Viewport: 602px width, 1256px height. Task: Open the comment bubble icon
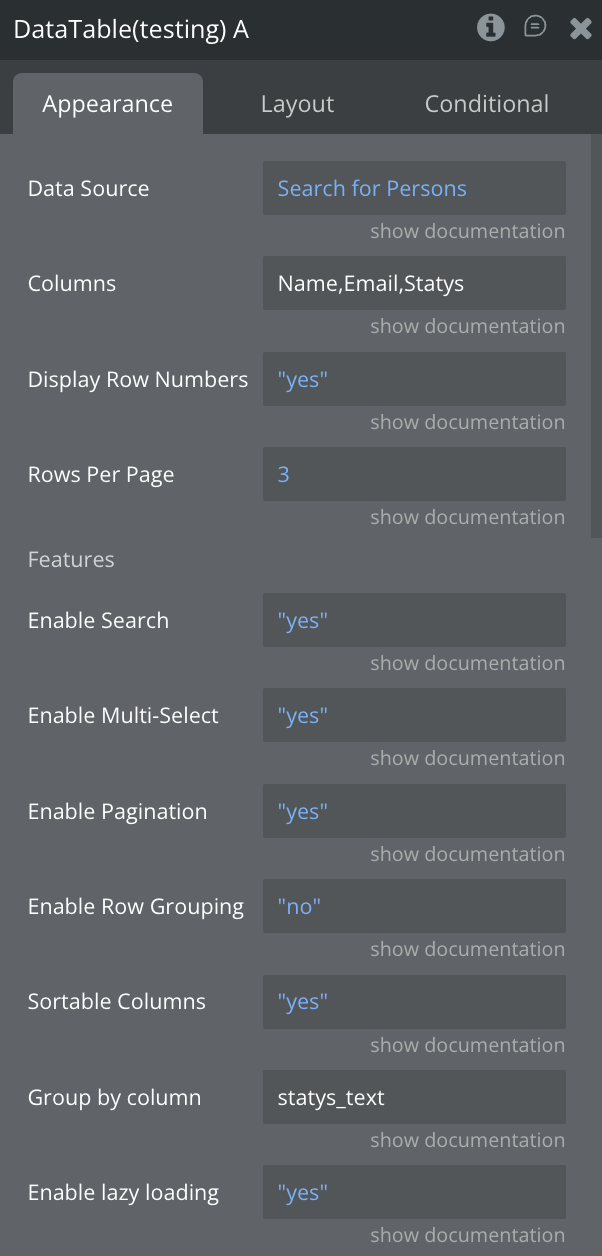pos(536,28)
